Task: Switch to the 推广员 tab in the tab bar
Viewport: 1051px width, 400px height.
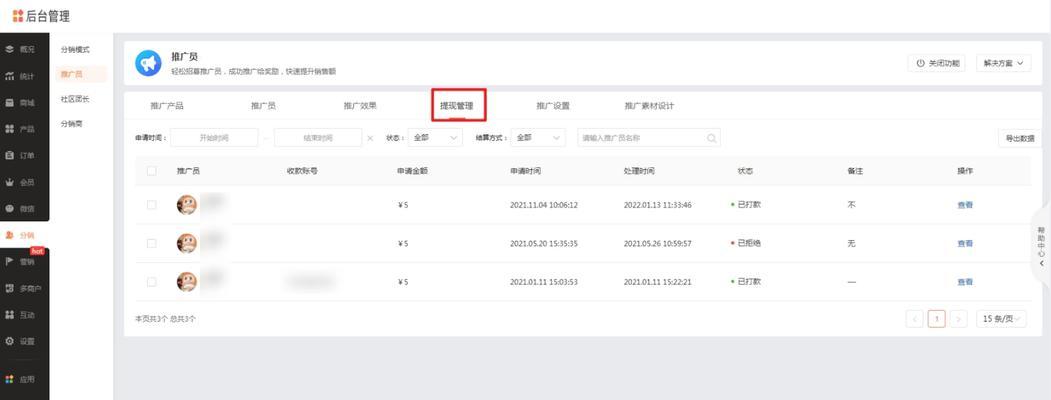Action: pos(263,106)
